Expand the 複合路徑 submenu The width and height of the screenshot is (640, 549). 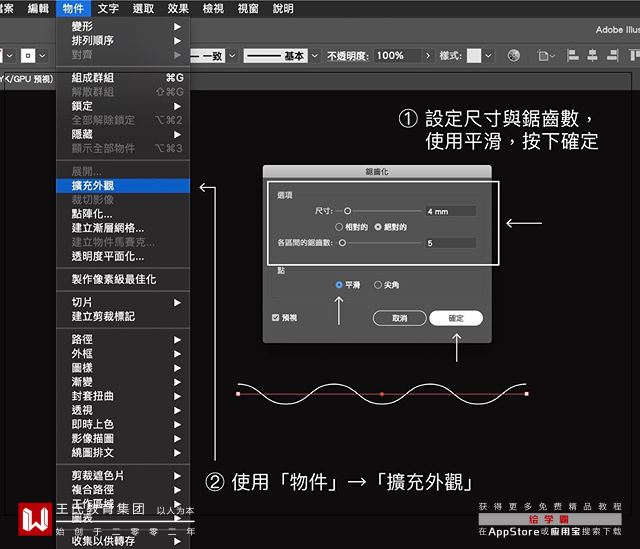123,490
